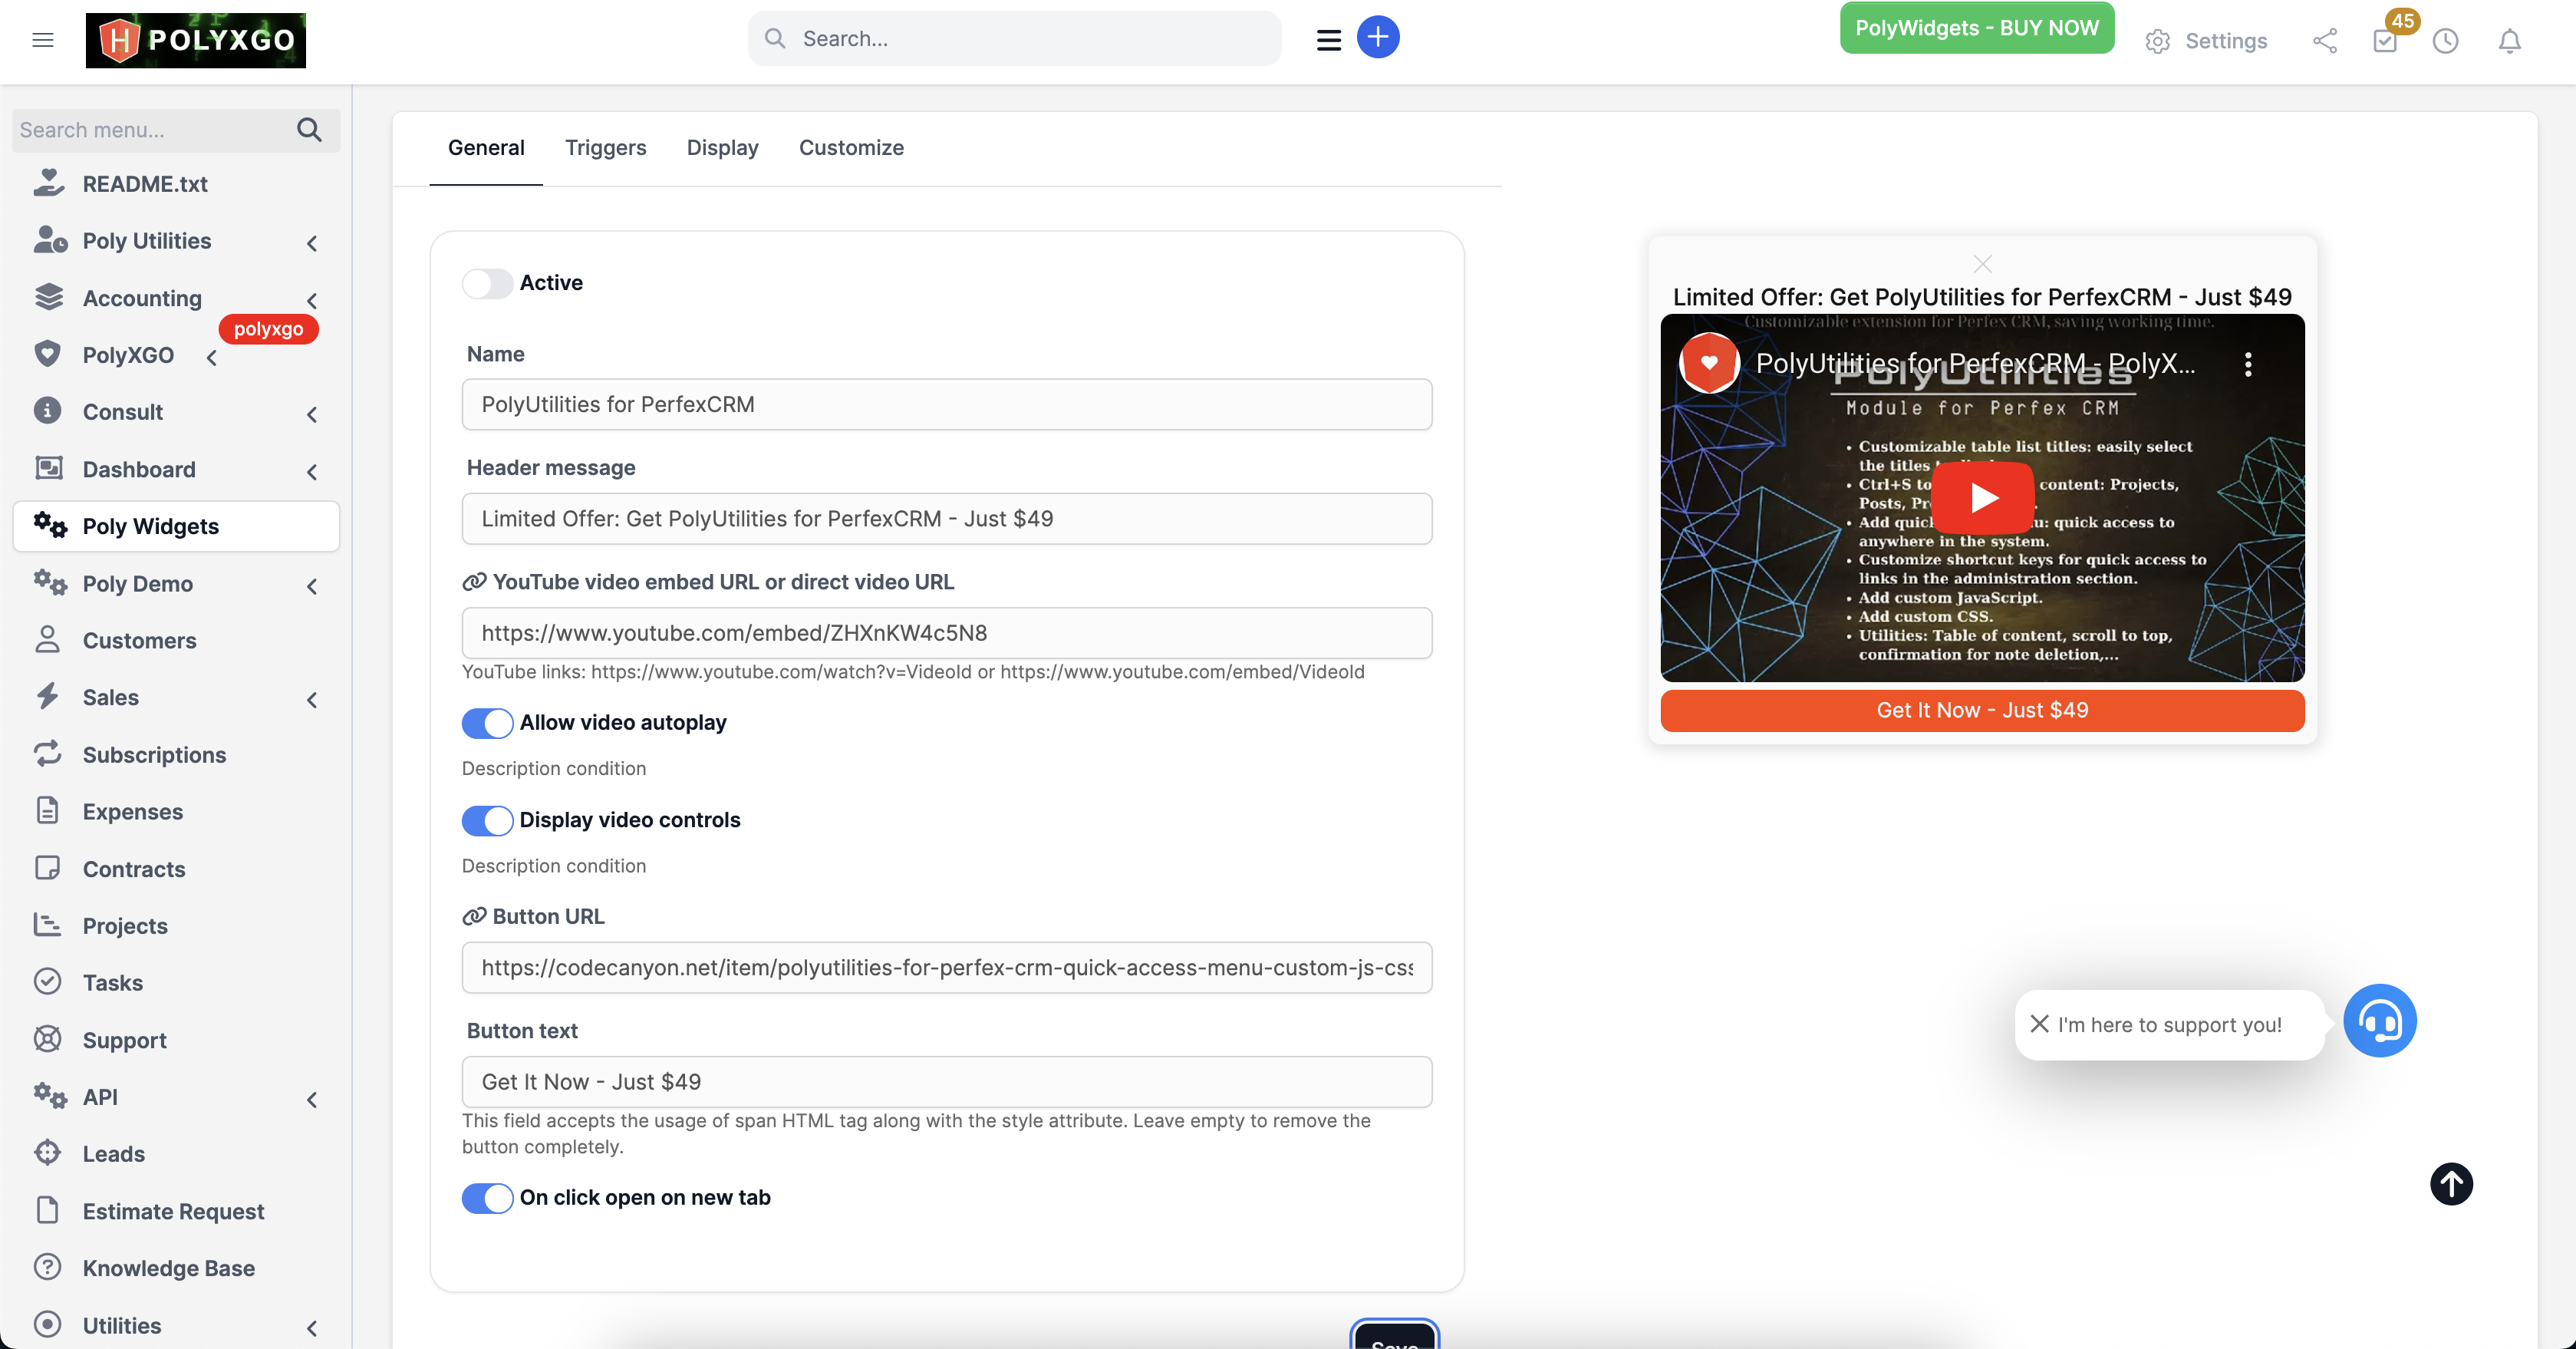2576x1349 pixels.
Task: Open the YouTube video three-dot menu
Action: (x=2248, y=365)
